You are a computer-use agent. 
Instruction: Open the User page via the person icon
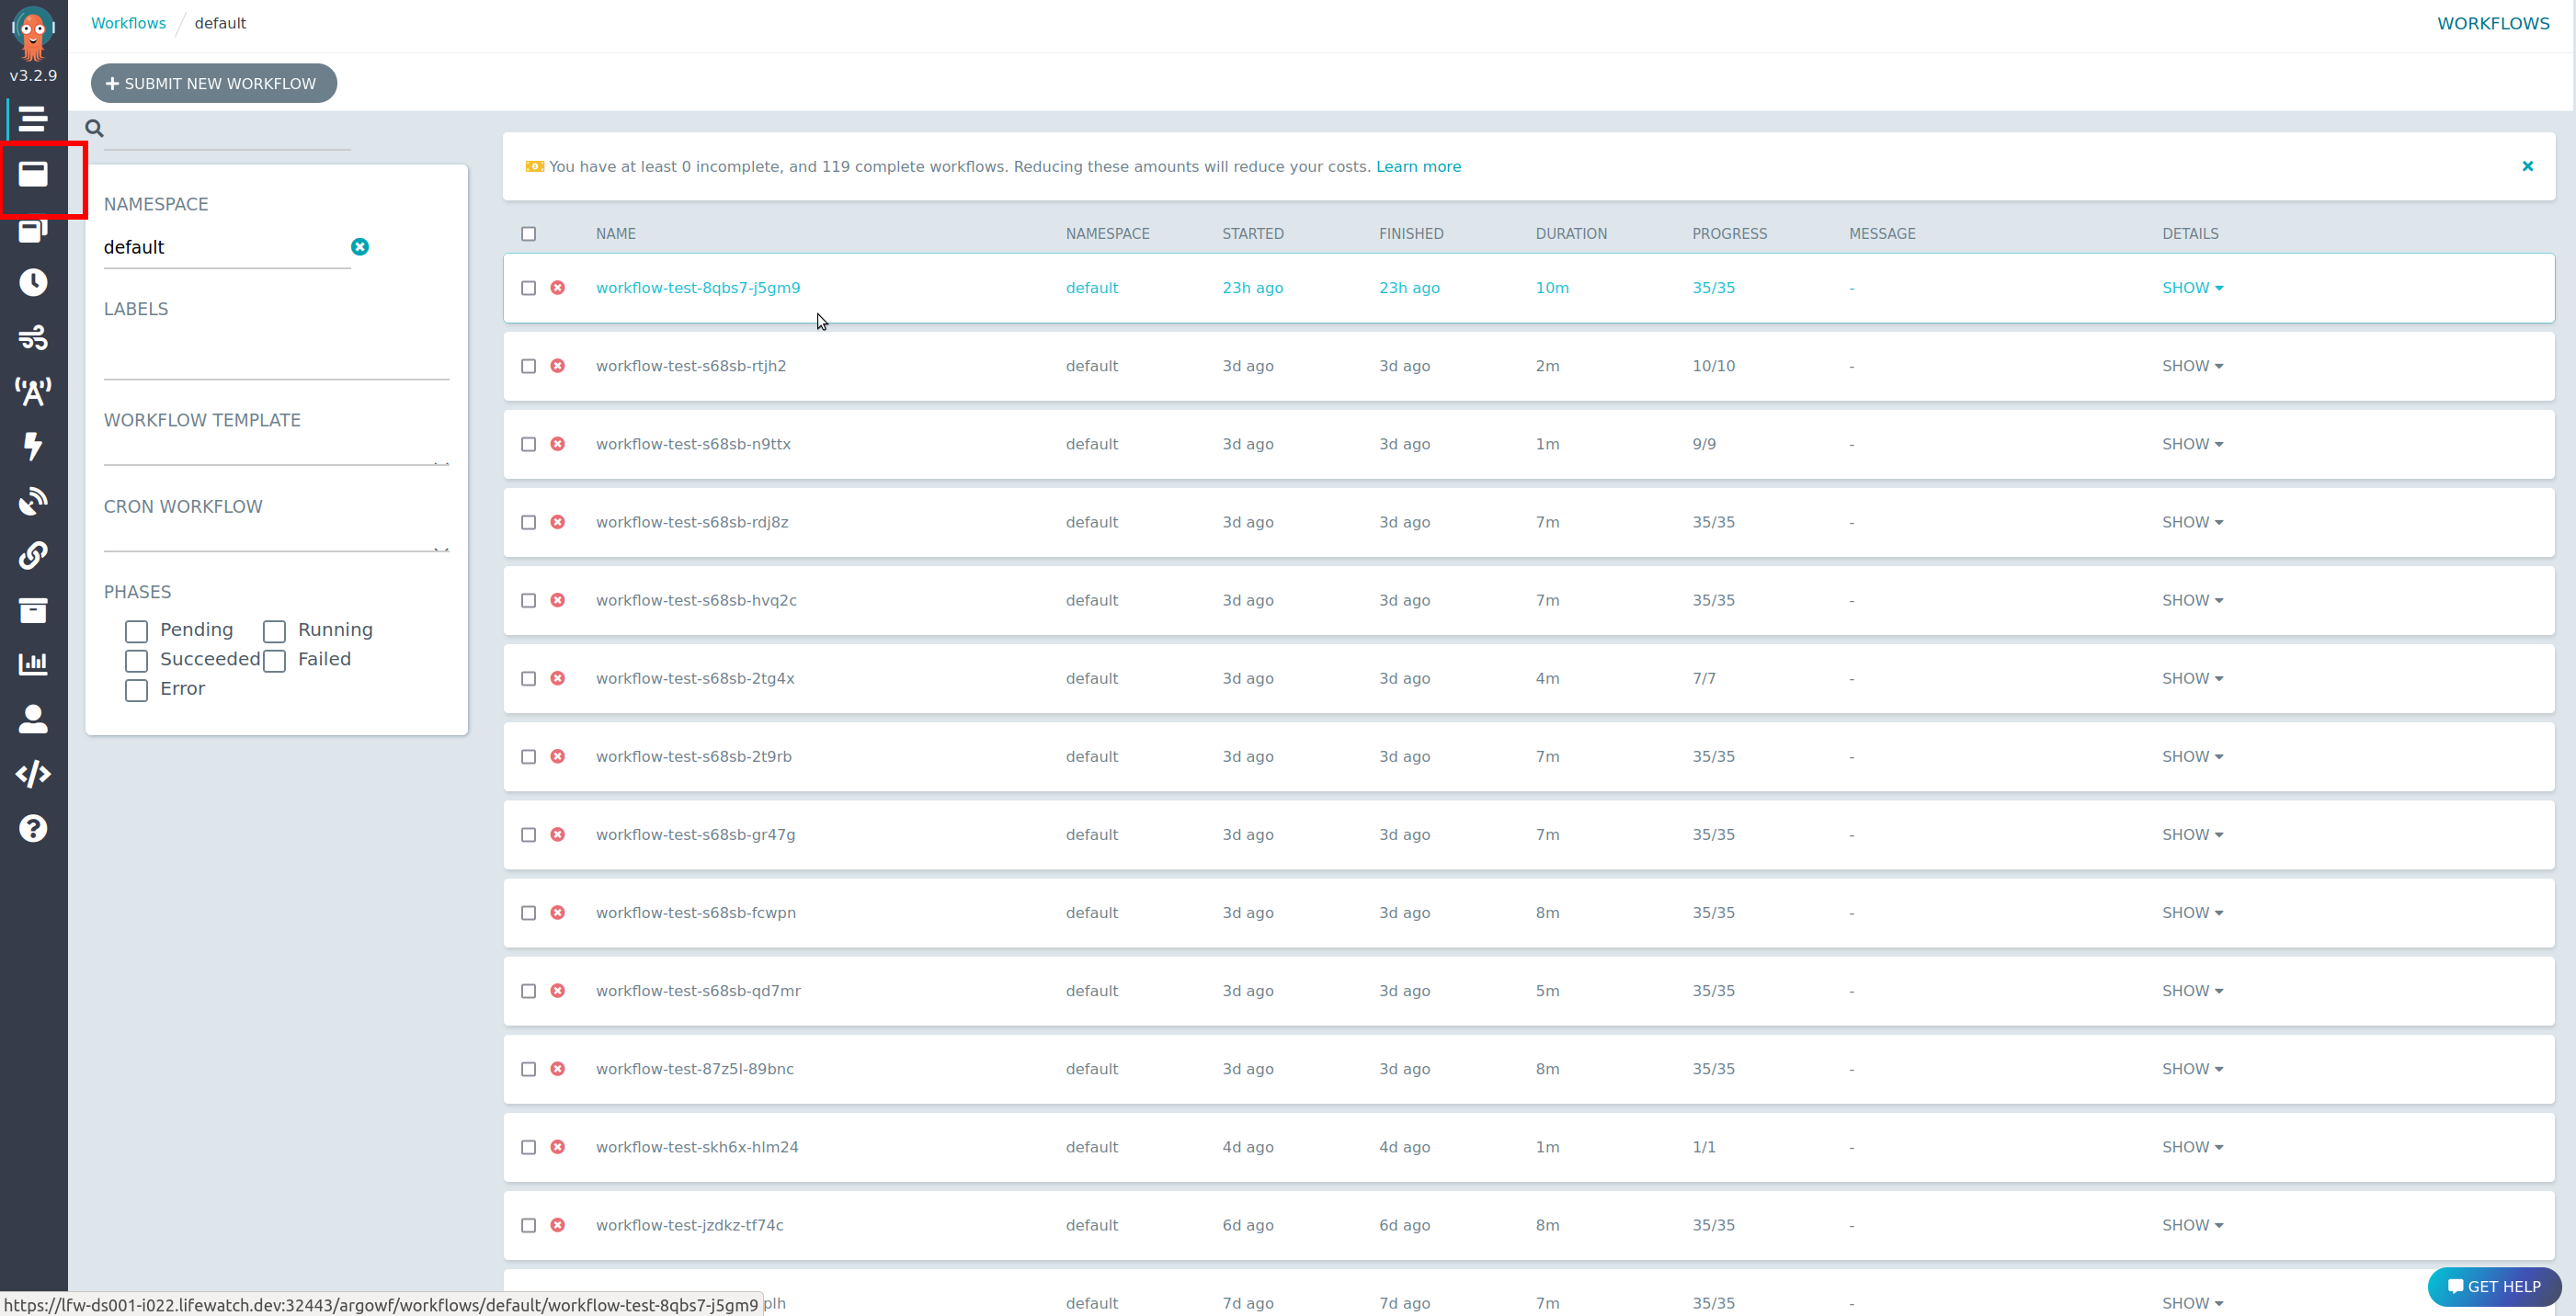[x=33, y=719]
